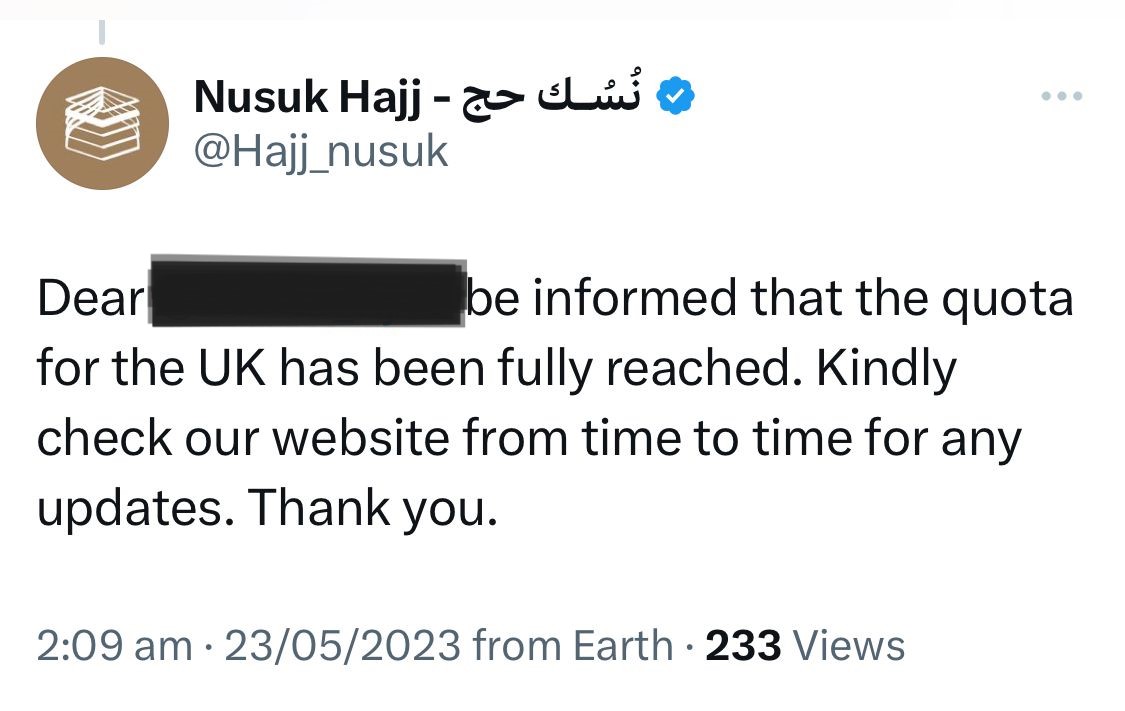The width and height of the screenshot is (1125, 711).
Task: Click the 233 view count number
Action: point(743,646)
